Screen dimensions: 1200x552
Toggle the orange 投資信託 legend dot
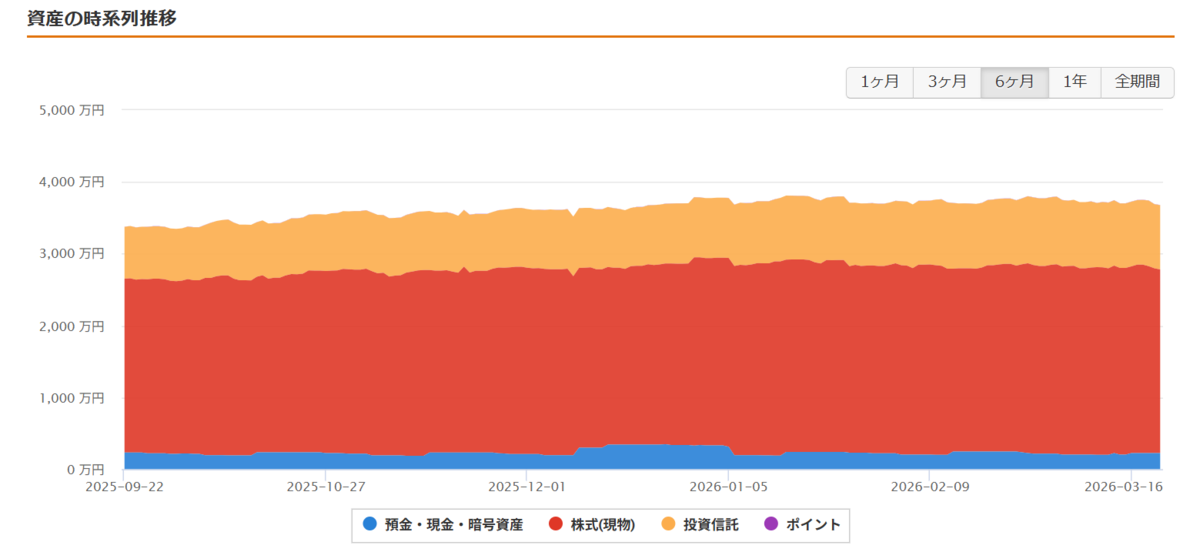669,524
